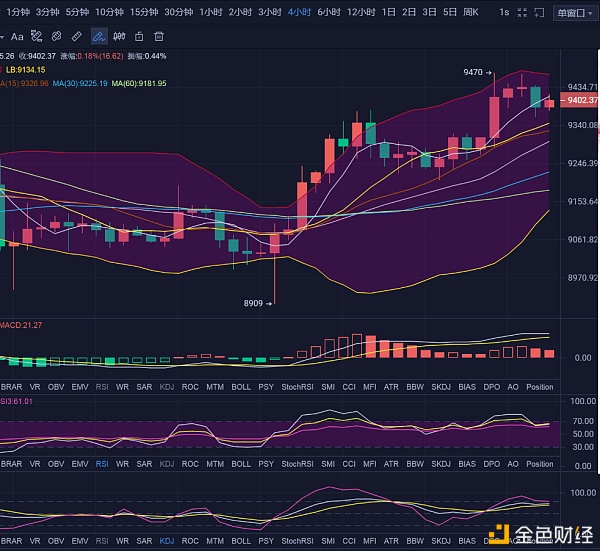Viewport: 600px width, 551px height.
Task: Click the 9470 high price marker
Action: point(477,72)
